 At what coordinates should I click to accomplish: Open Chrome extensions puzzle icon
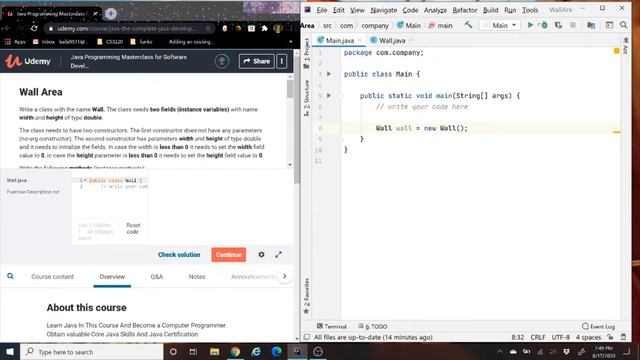click(264, 28)
